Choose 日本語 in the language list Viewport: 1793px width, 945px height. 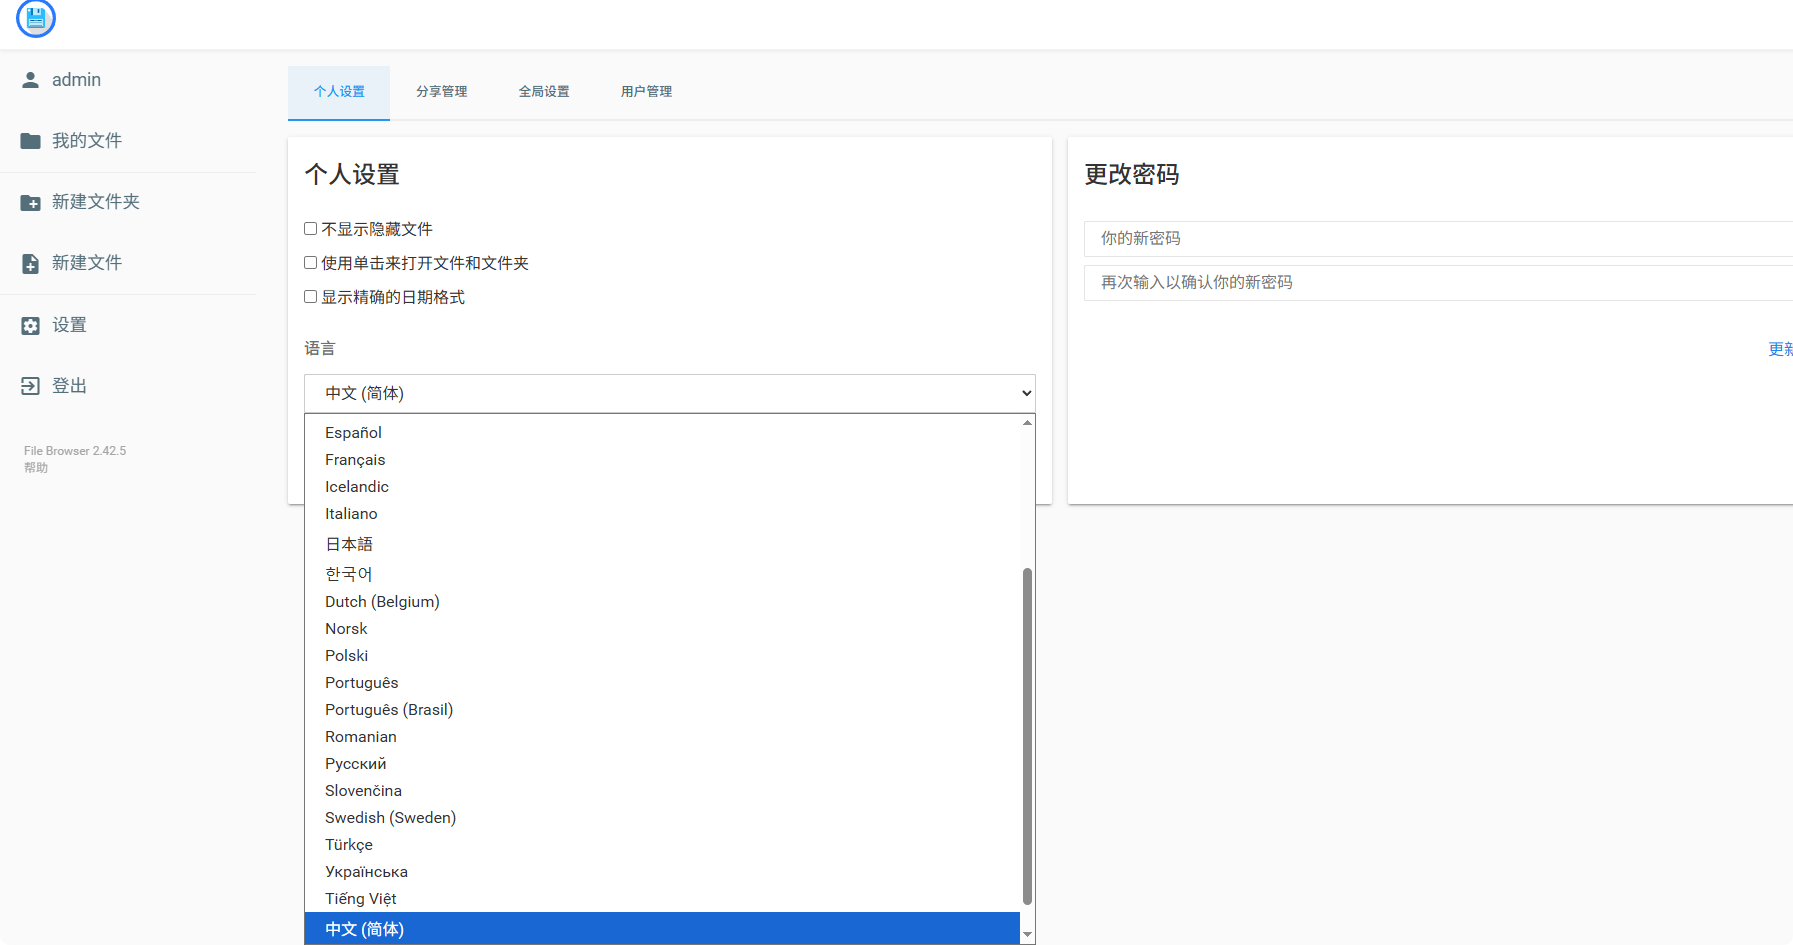(349, 544)
